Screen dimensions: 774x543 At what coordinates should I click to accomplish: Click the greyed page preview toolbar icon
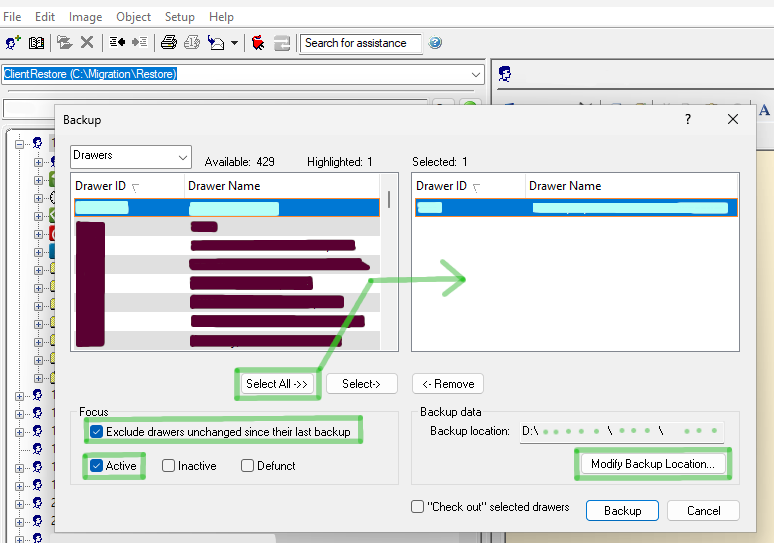192,42
